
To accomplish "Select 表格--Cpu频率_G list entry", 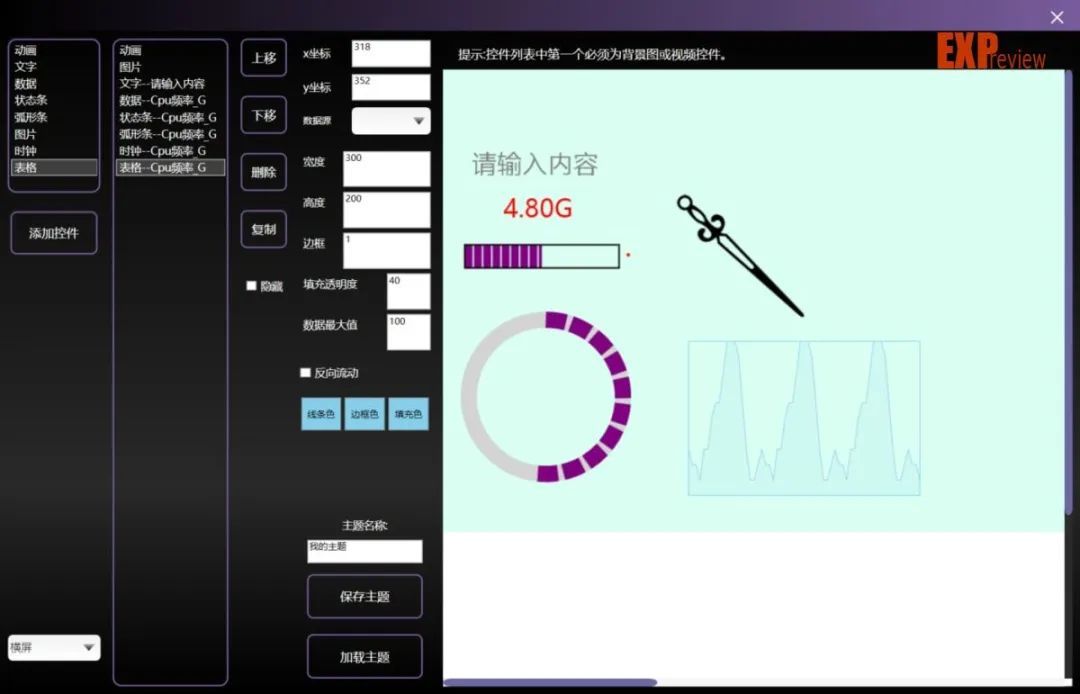I will click(x=170, y=167).
